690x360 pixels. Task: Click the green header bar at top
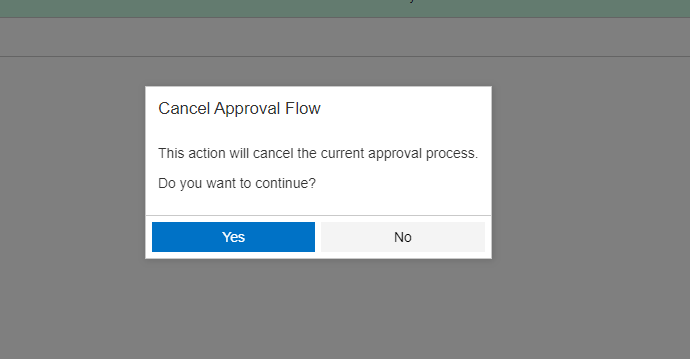[x=345, y=8]
